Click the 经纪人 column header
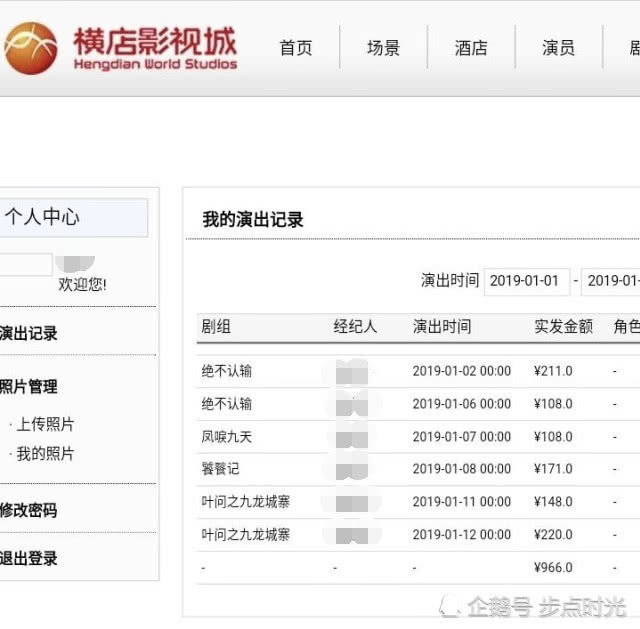Image resolution: width=640 pixels, height=629 pixels. 355,327
